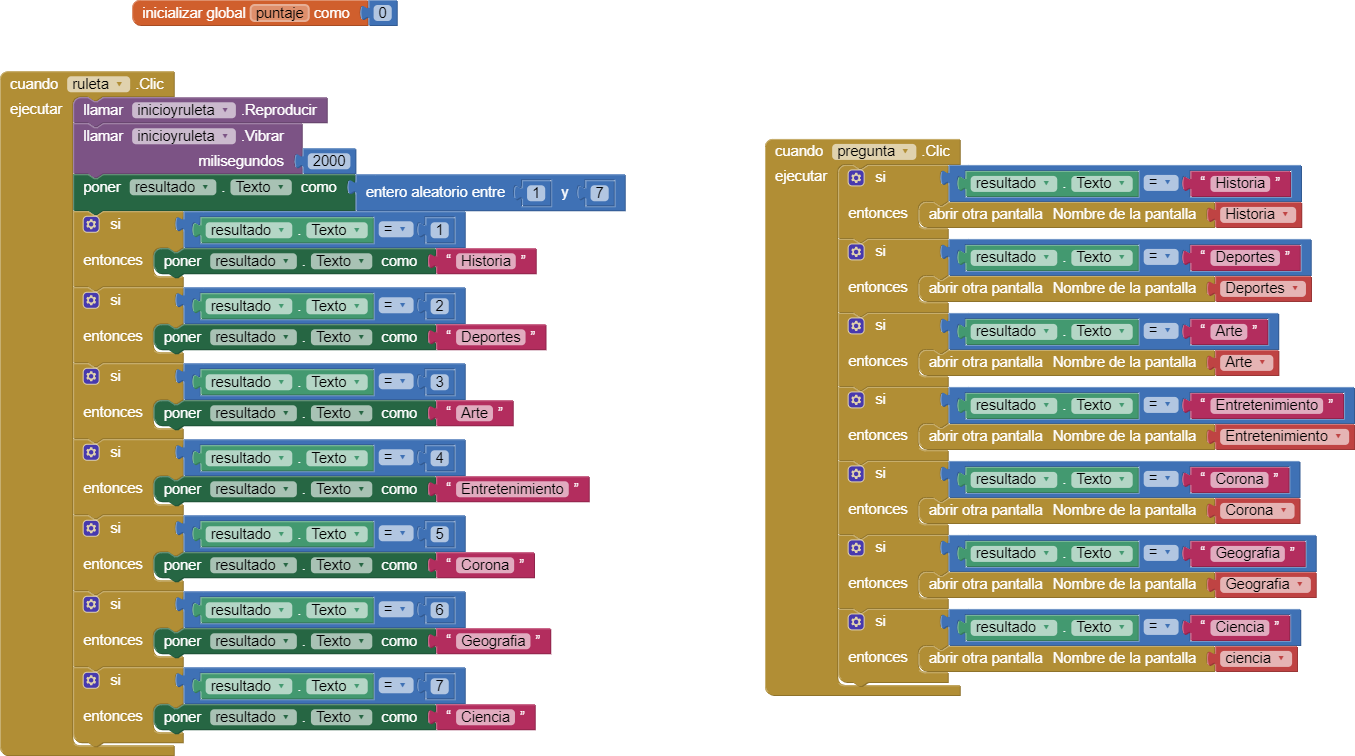Open Deportes screen name dropdown

pos(1263,288)
